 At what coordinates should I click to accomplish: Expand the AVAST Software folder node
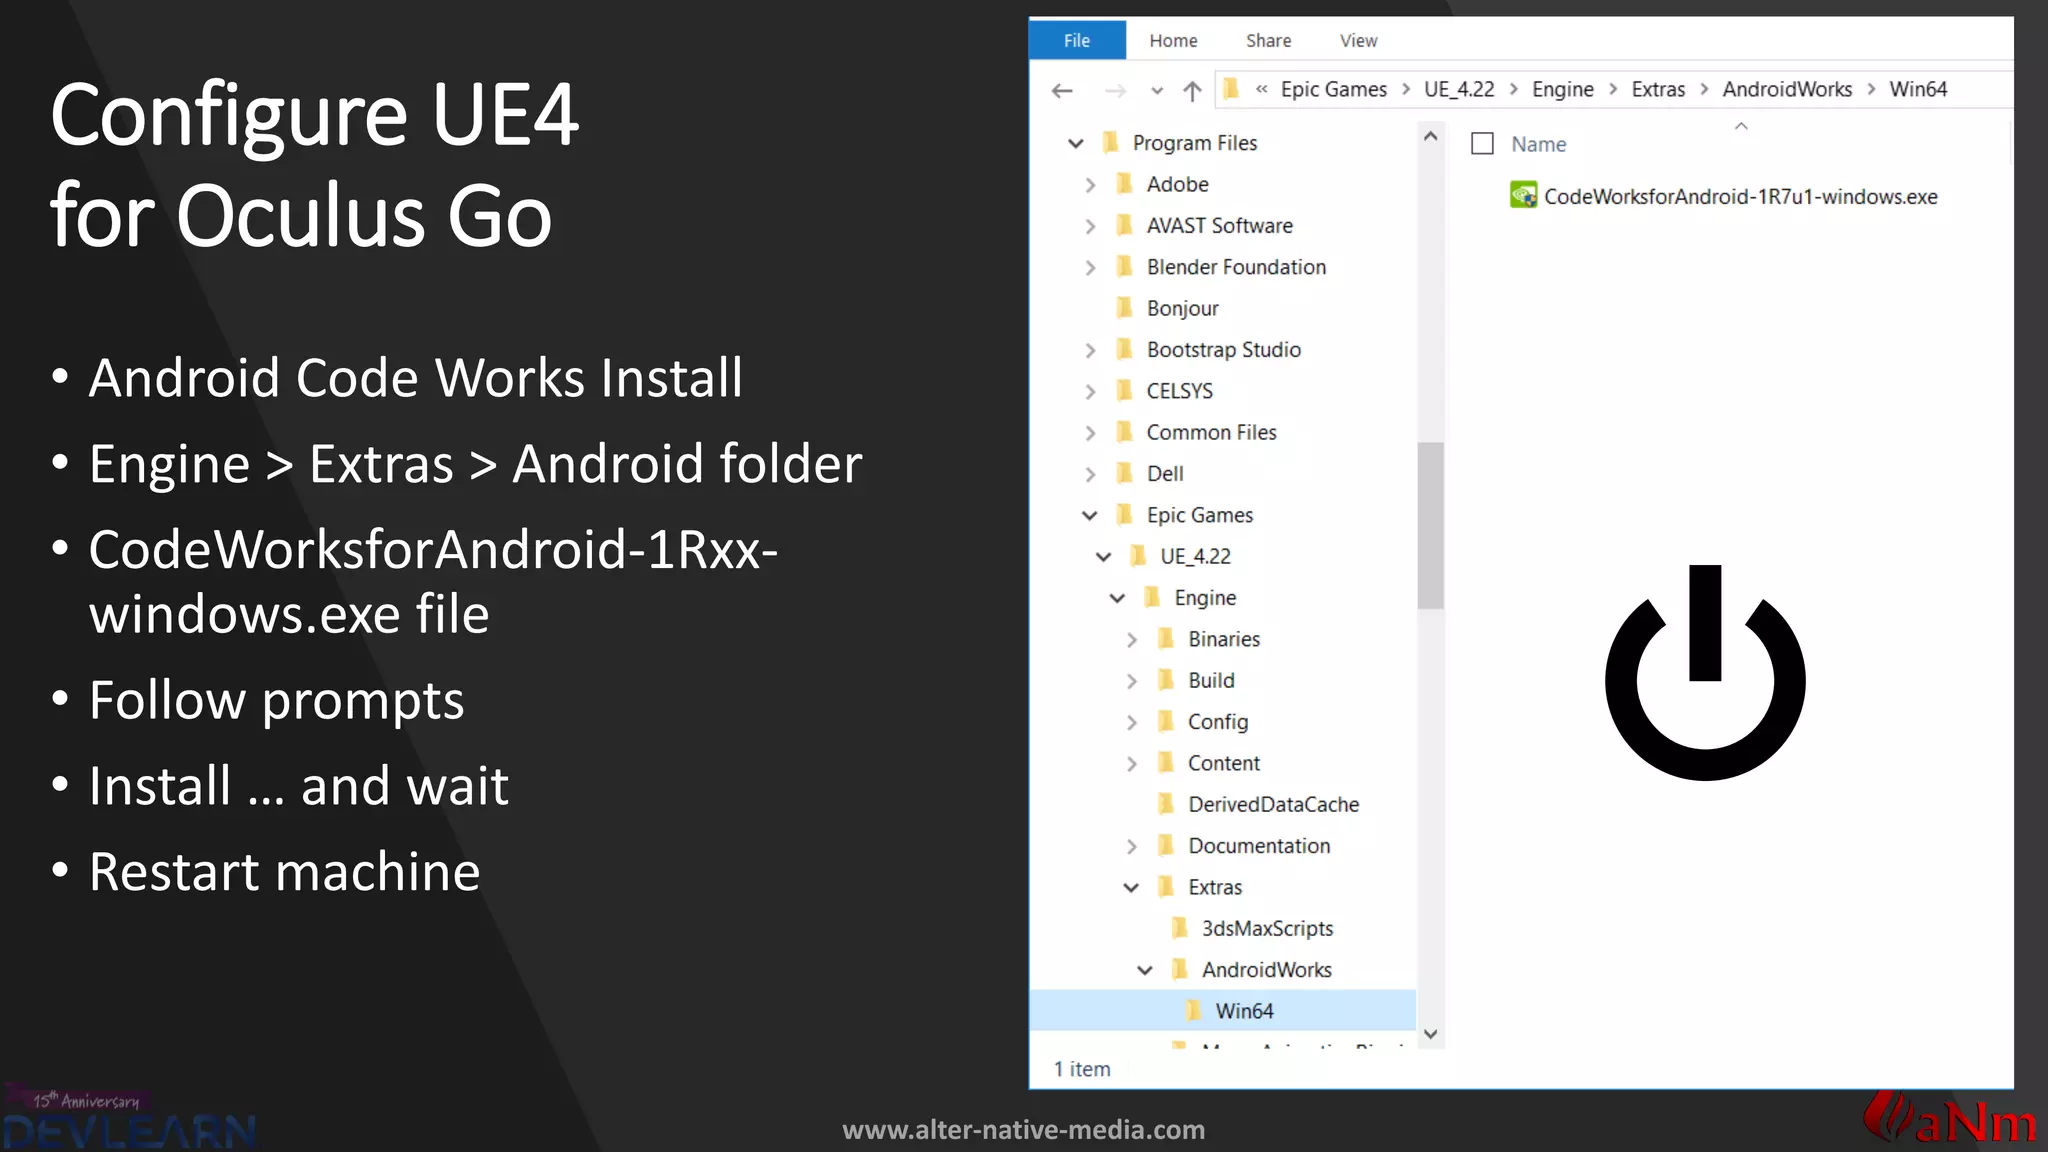tap(1090, 226)
